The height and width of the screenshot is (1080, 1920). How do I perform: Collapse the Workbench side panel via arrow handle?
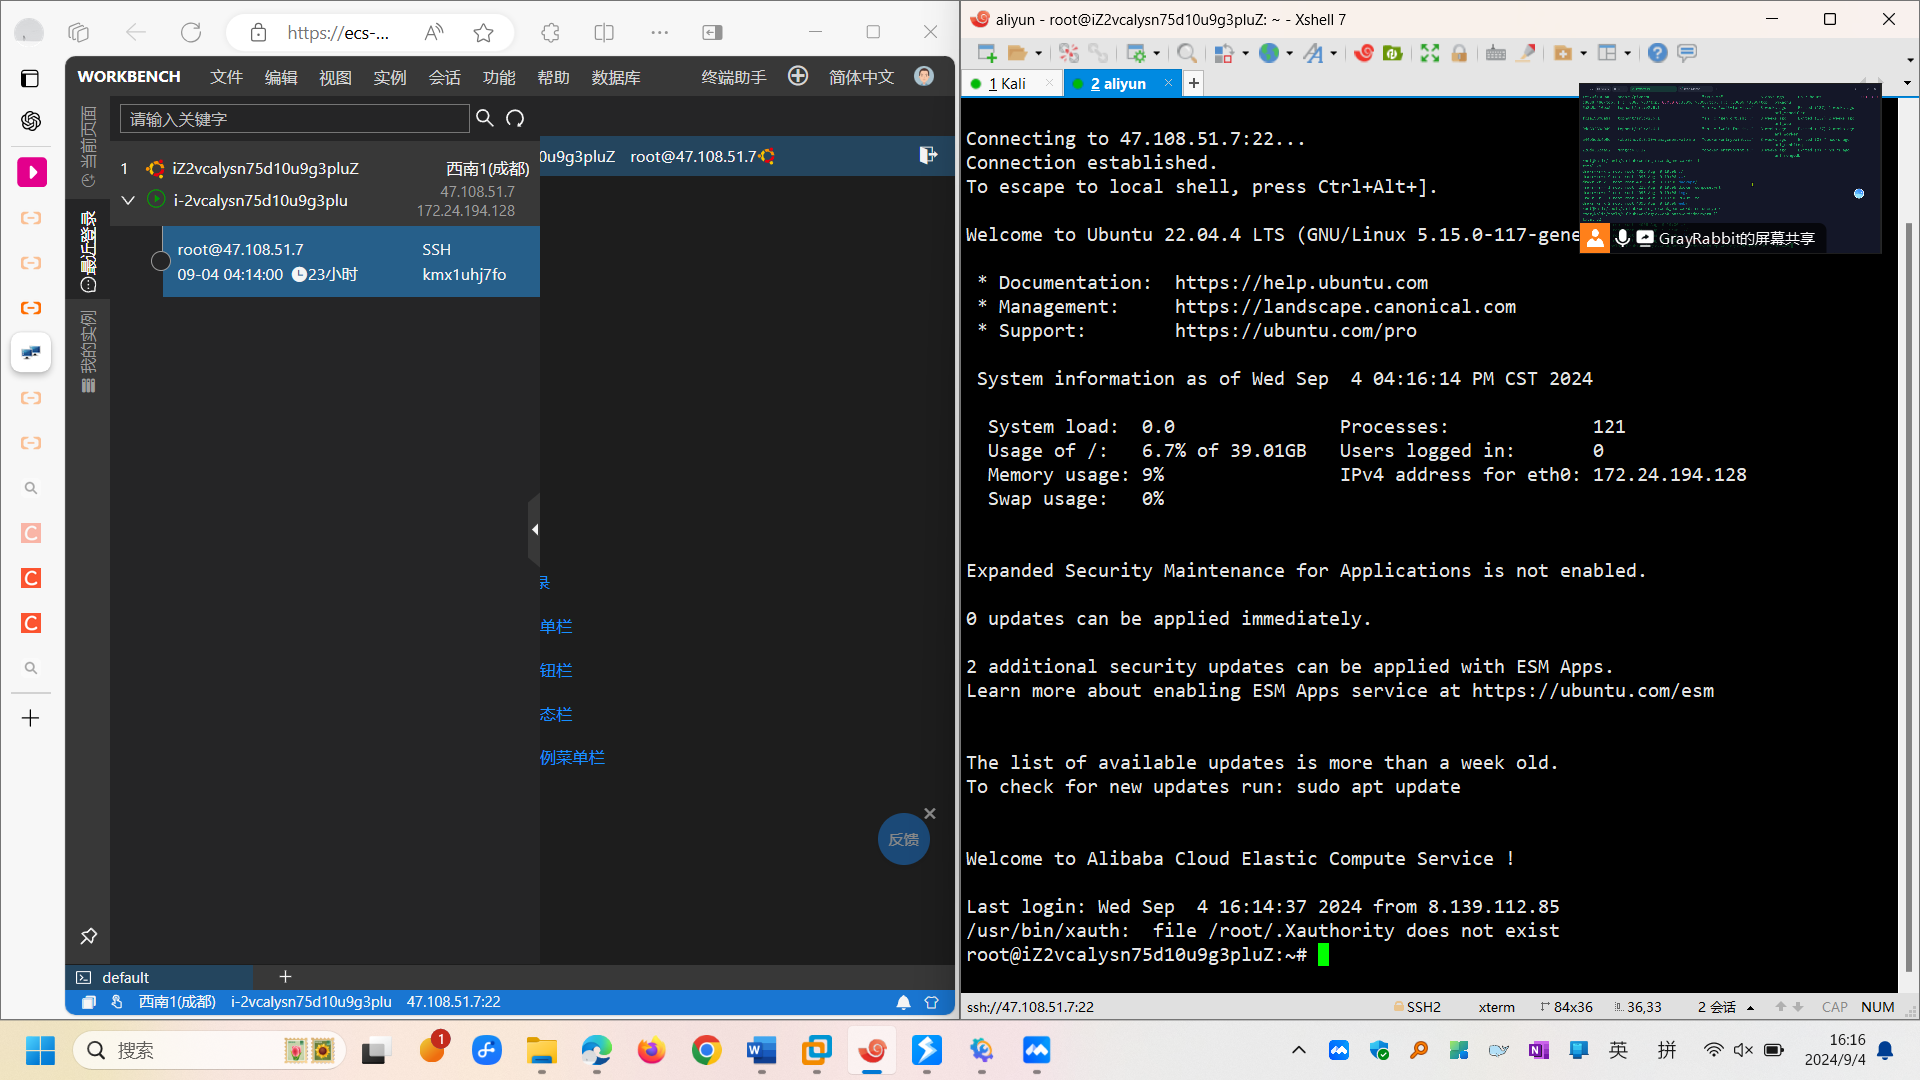coord(535,529)
